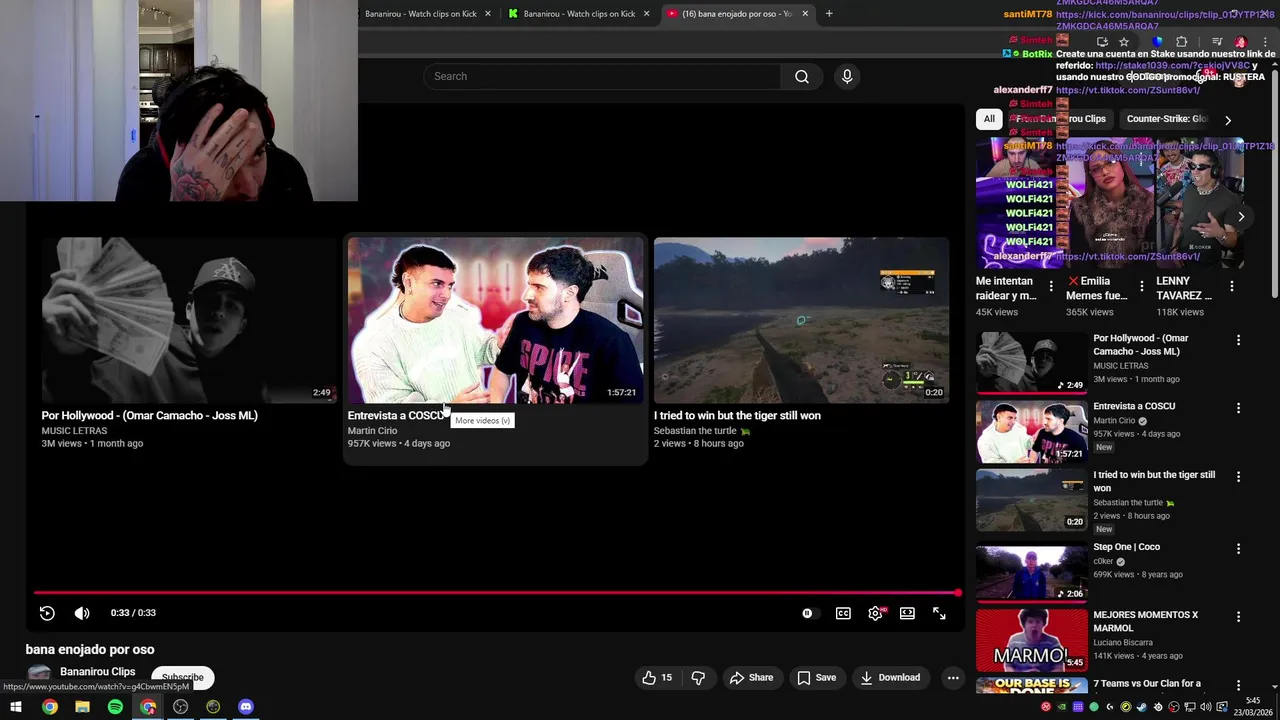The image size is (1280, 720).
Task: Open the Chrome three-dot menu
Action: (1265, 42)
